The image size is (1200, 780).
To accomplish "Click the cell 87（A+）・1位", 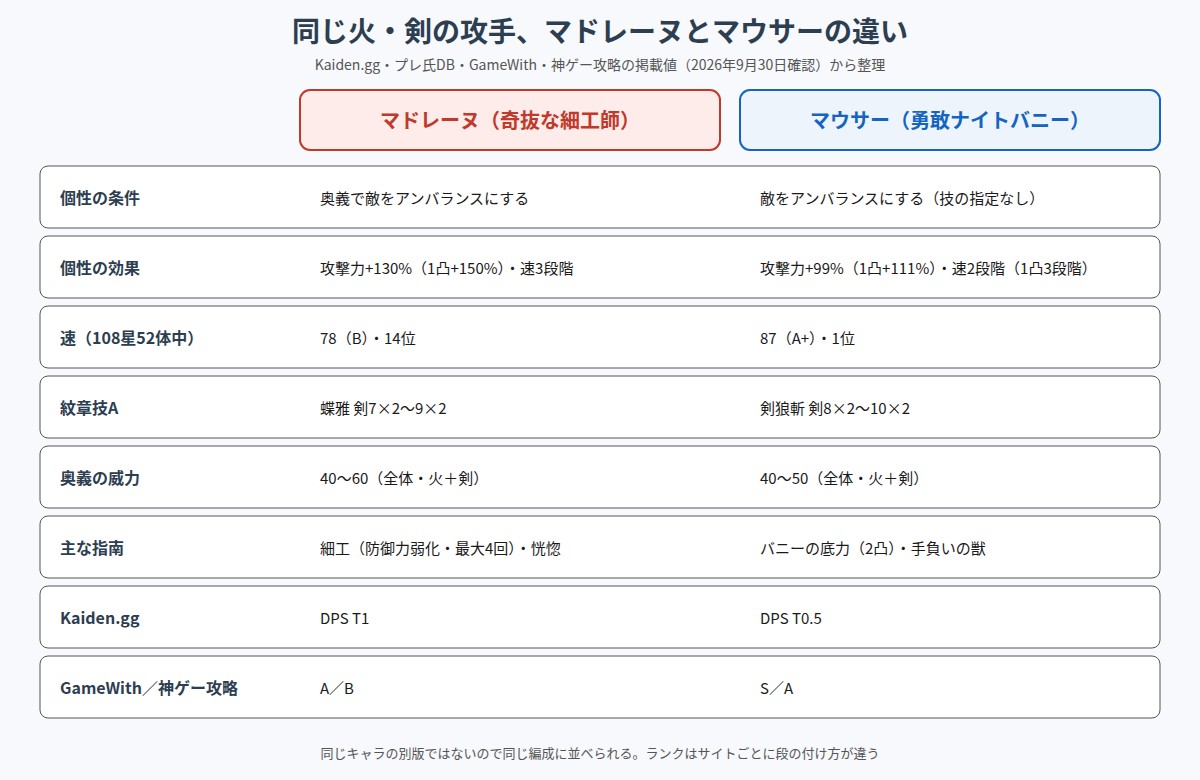I will (808, 338).
